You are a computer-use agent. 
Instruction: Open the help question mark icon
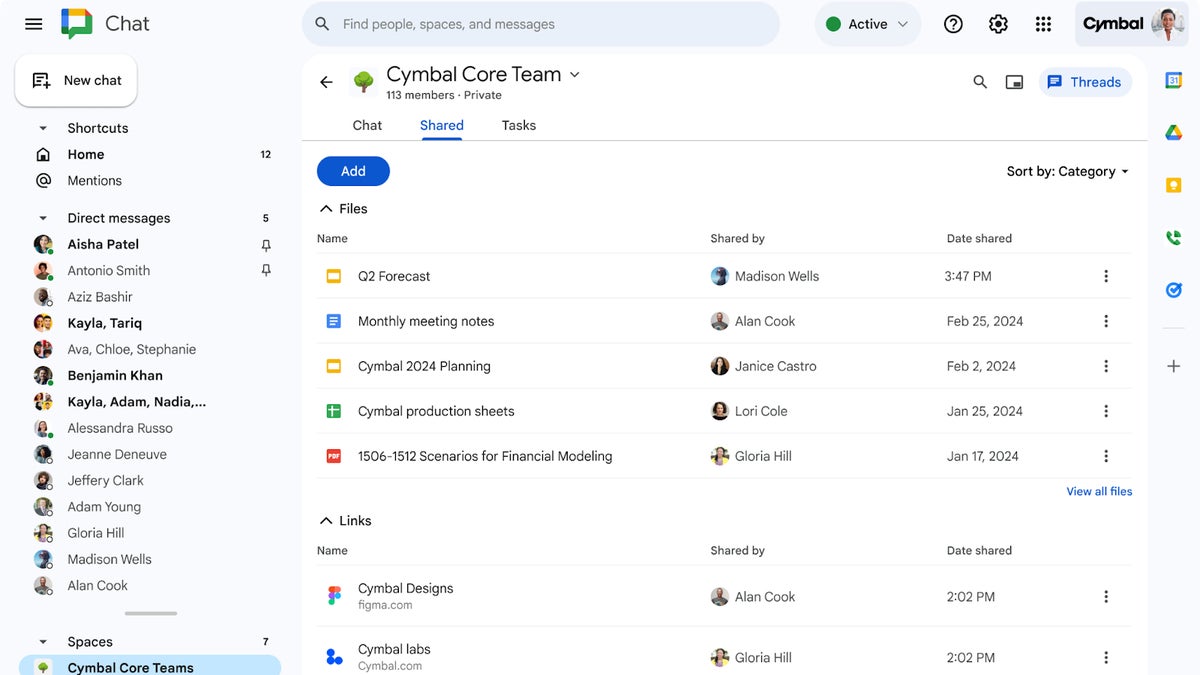[x=953, y=24]
